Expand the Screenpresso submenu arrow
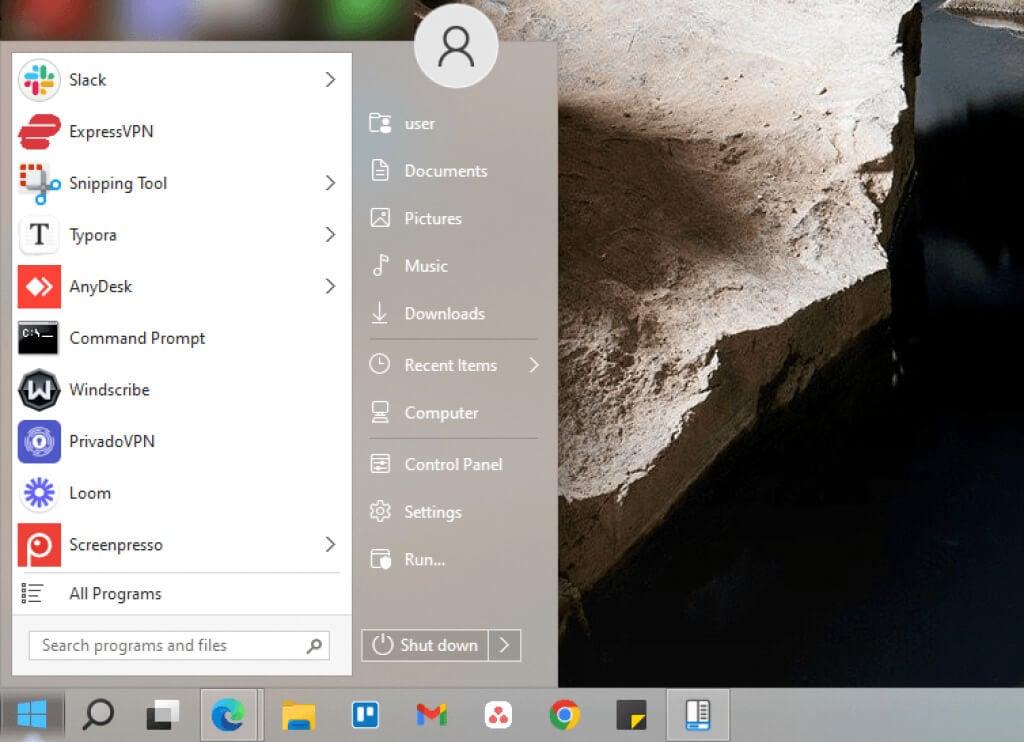The width and height of the screenshot is (1024, 742). (x=330, y=545)
